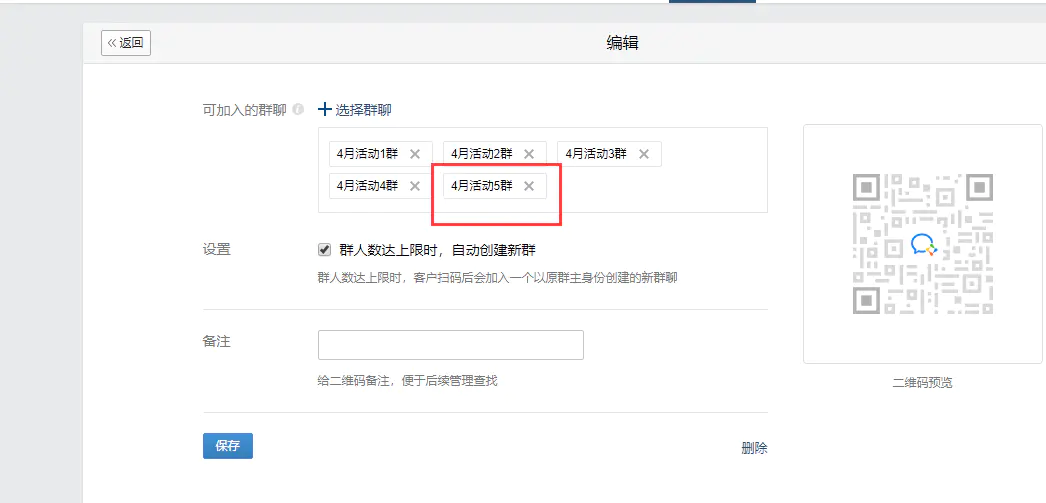1046x503 pixels.
Task: Click into the 备注 input field
Action: tap(450, 345)
